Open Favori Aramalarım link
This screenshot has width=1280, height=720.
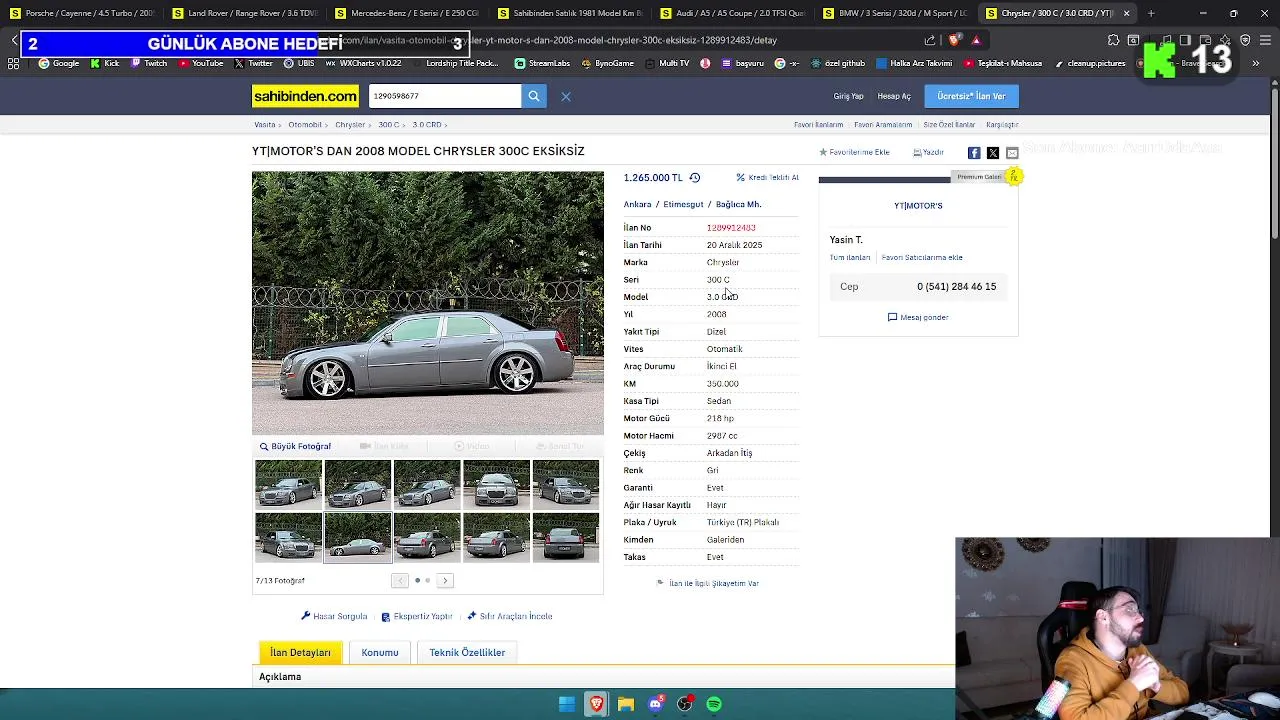(883, 125)
